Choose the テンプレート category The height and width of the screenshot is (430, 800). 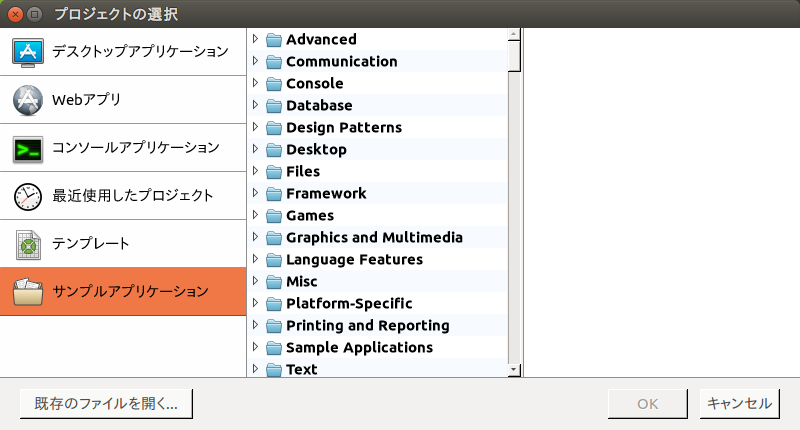(x=123, y=244)
